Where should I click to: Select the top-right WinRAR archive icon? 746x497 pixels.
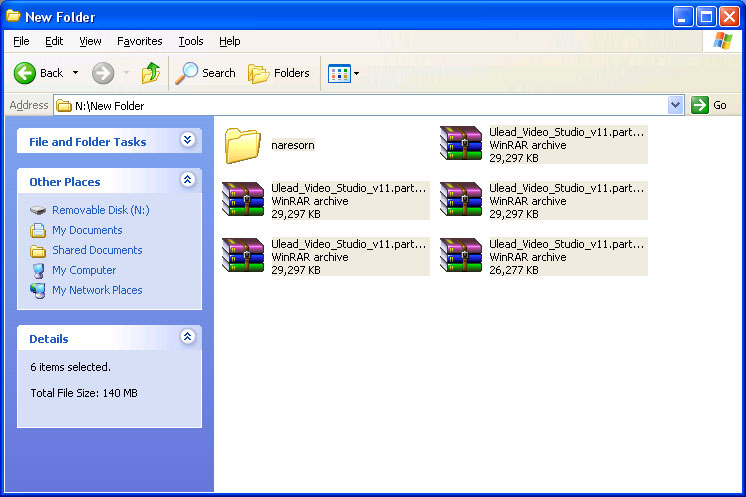point(461,143)
